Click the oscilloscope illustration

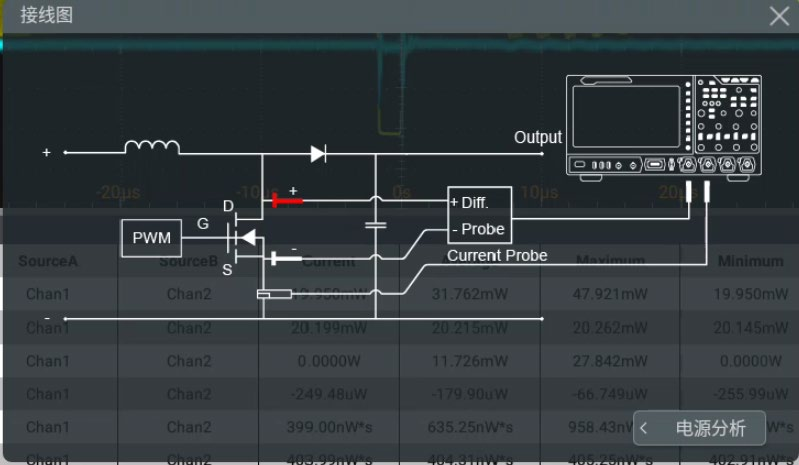coord(664,128)
